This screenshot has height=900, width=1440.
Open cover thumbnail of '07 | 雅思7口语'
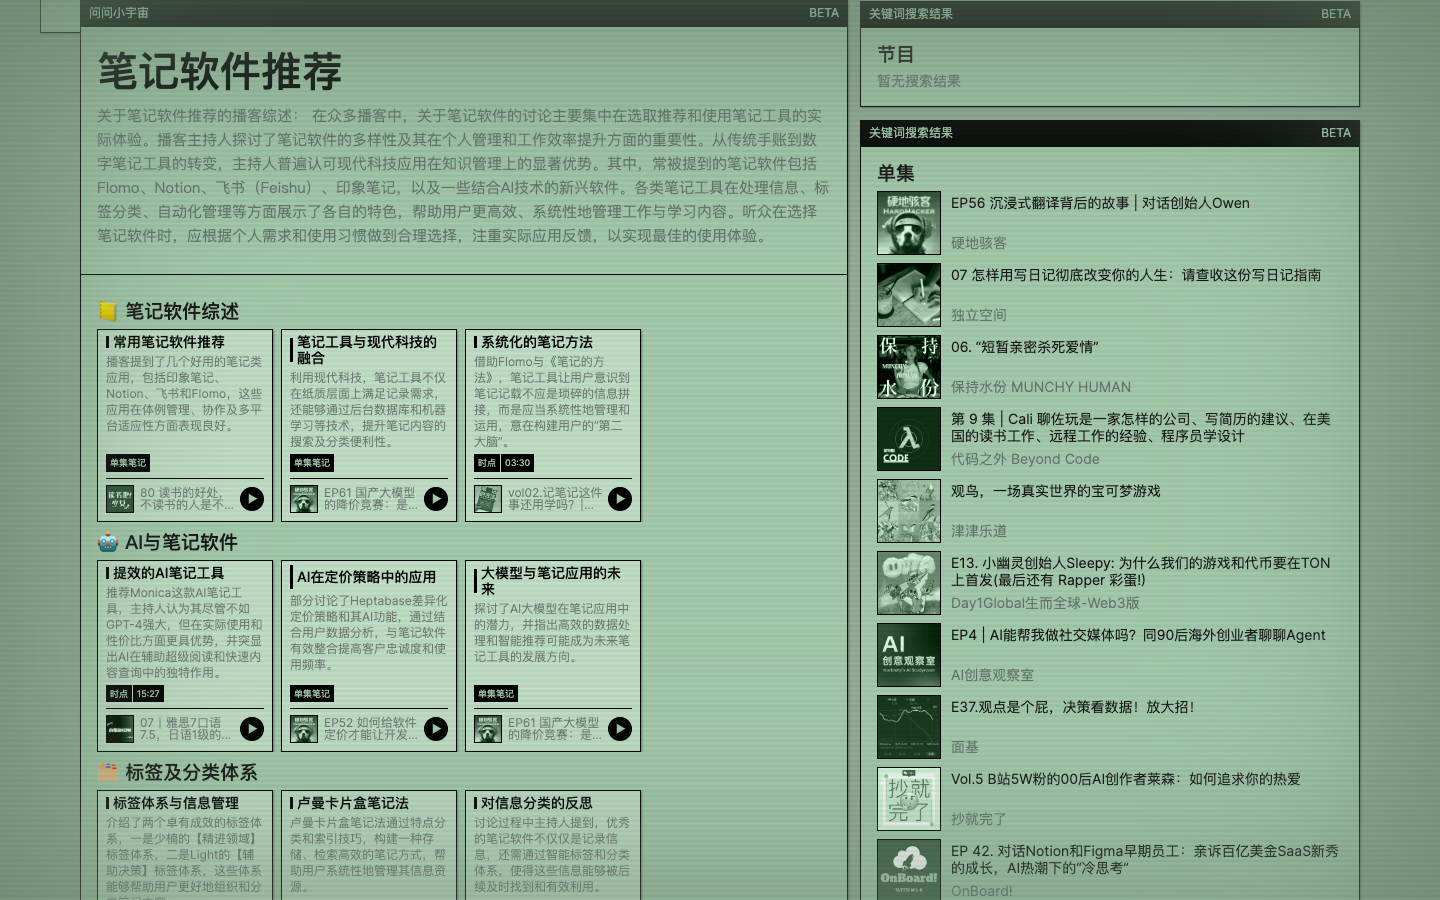tap(120, 729)
